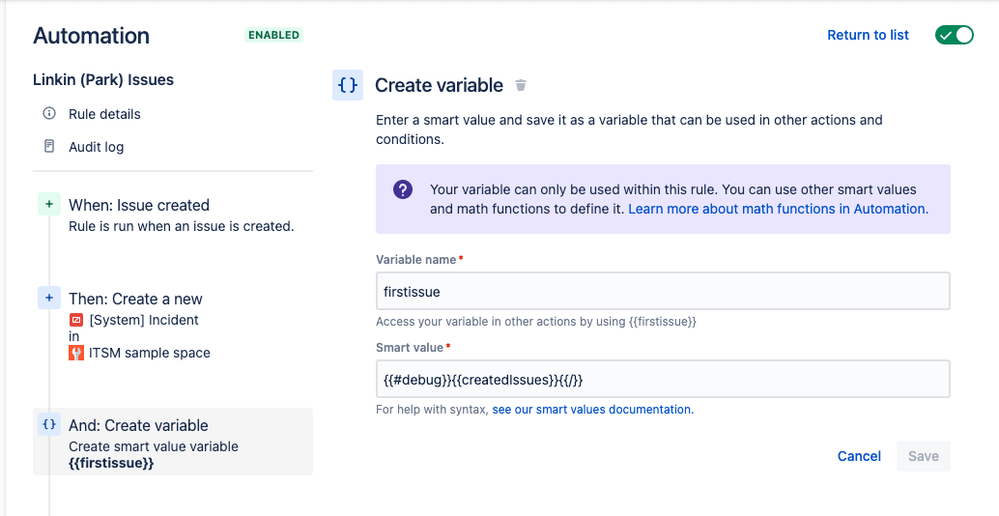Click the green plus icon for Issue created trigger
Image resolution: width=999 pixels, height=516 pixels.
tap(49, 204)
